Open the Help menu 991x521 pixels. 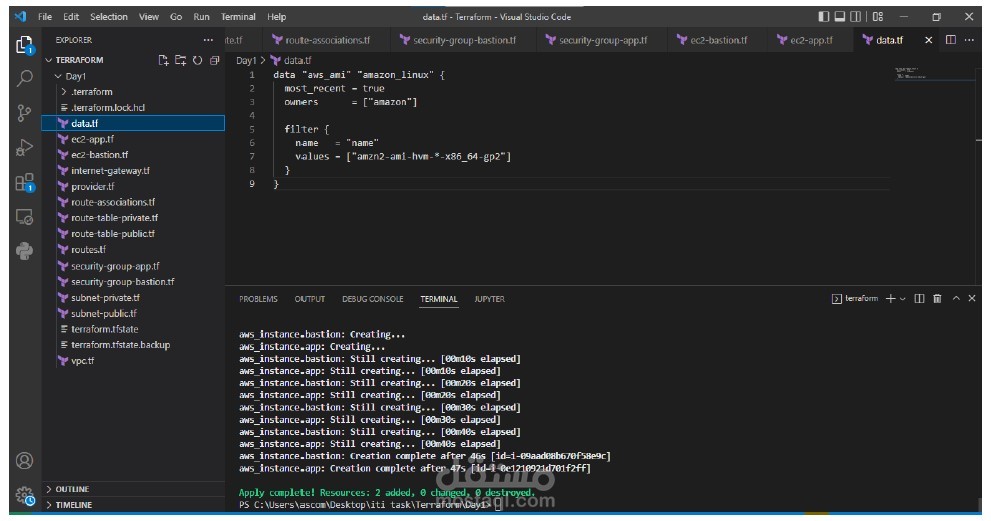(276, 17)
